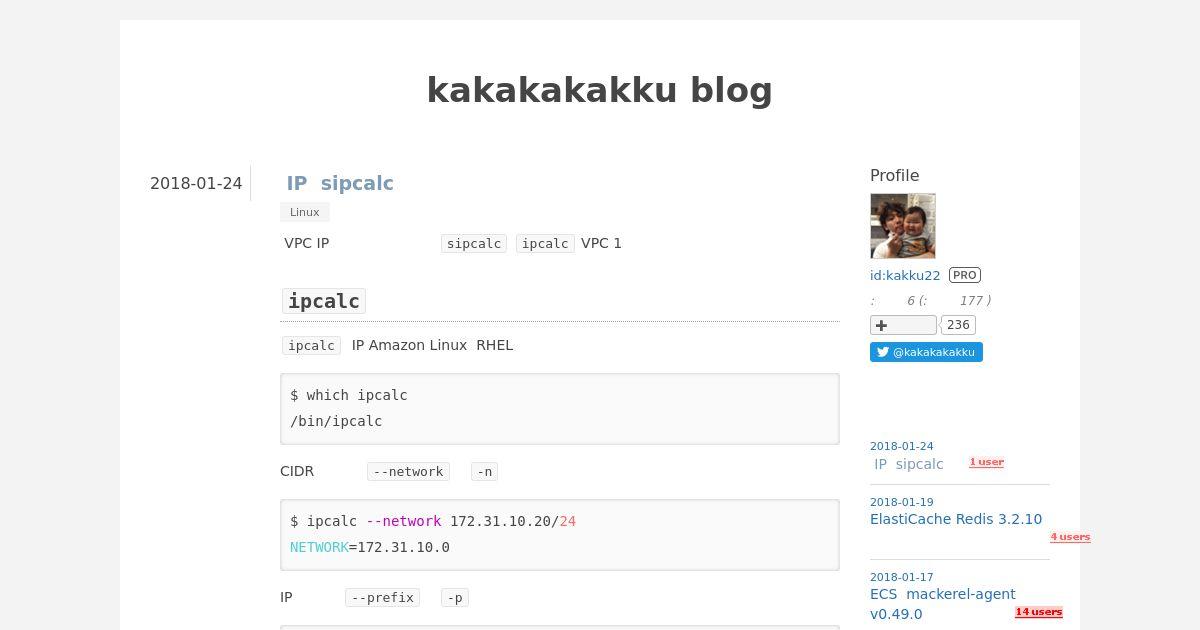Open the sidebar IP sipcalc post link
This screenshot has width=1200, height=630.
(x=908, y=464)
